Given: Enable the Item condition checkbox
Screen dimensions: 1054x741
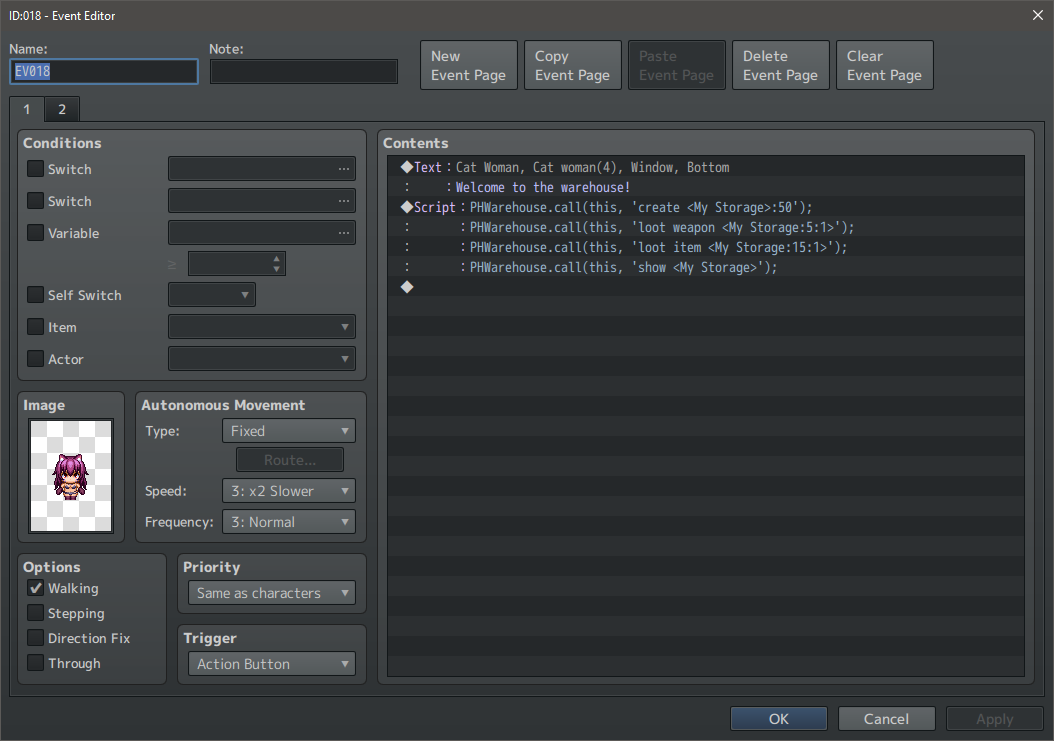Looking at the screenshot, I should click(36, 327).
